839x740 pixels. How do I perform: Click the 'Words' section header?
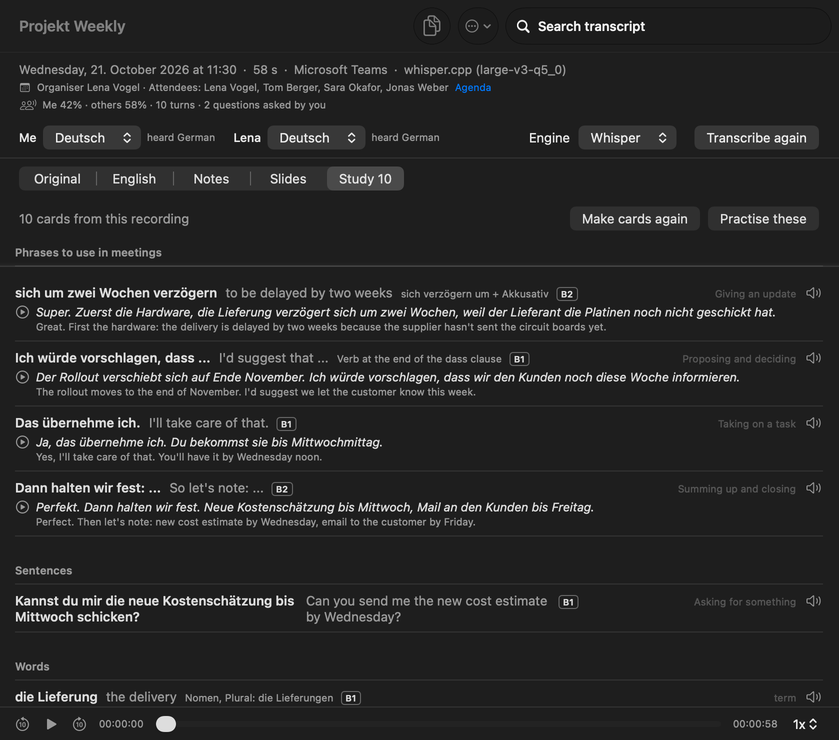[x=32, y=667]
